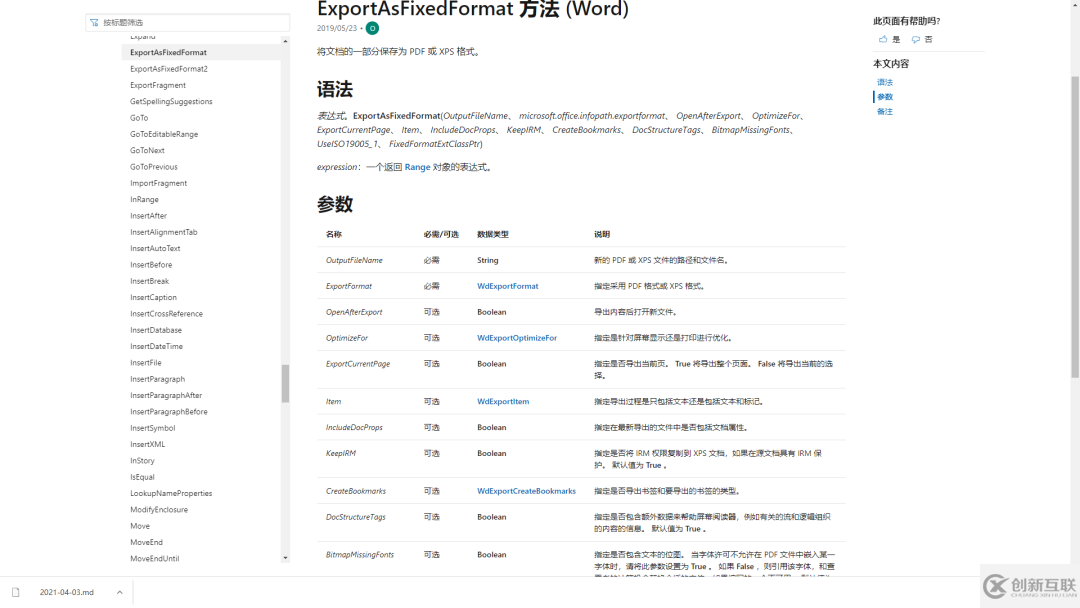Image resolution: width=1080 pixels, height=608 pixels.
Task: Open InsertSymbol in sidebar
Action: tap(152, 428)
